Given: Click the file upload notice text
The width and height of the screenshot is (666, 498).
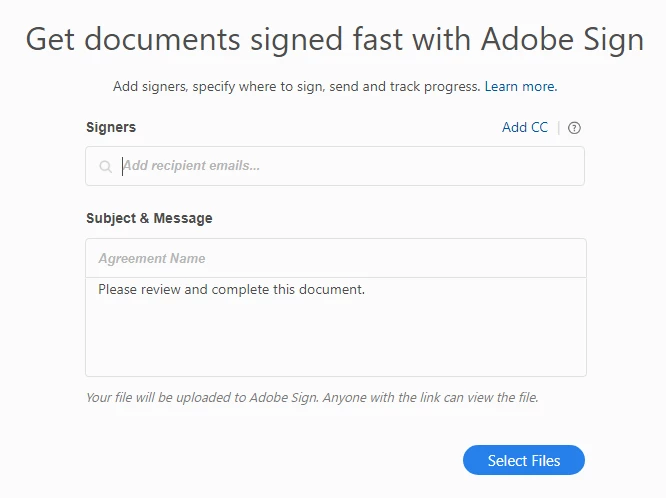Looking at the screenshot, I should coord(312,397).
